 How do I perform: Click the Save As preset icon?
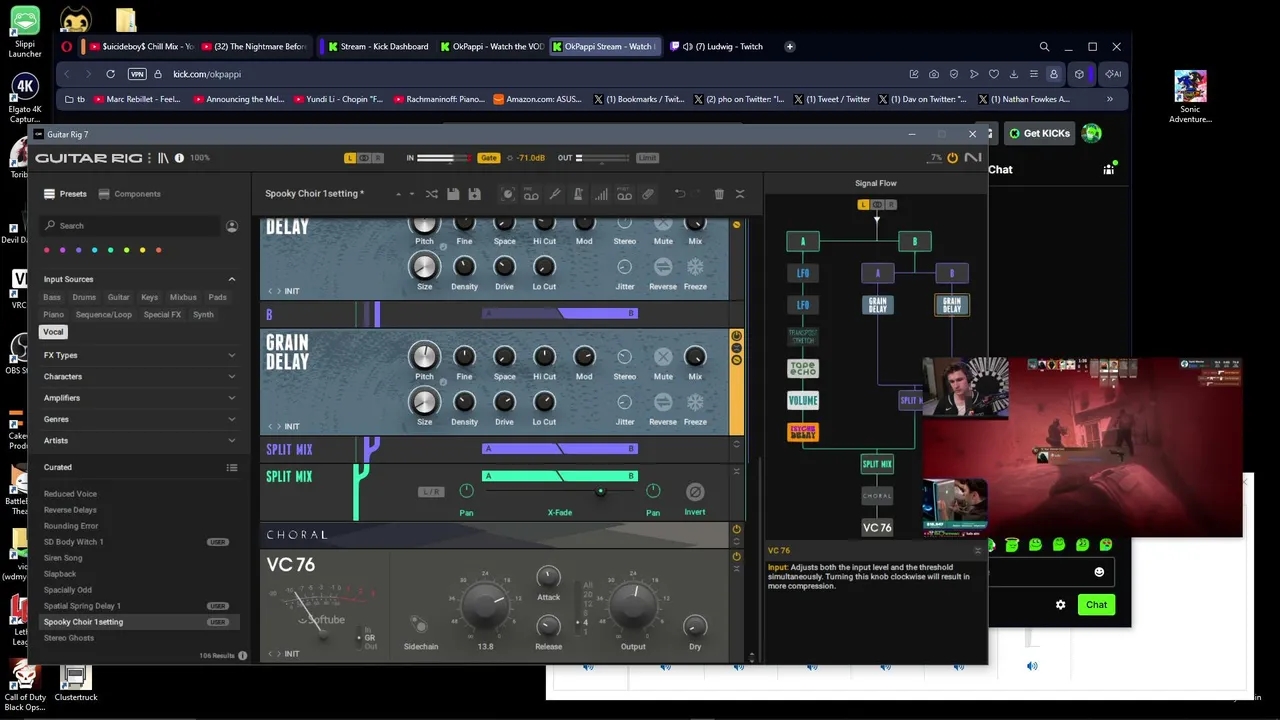click(x=475, y=194)
